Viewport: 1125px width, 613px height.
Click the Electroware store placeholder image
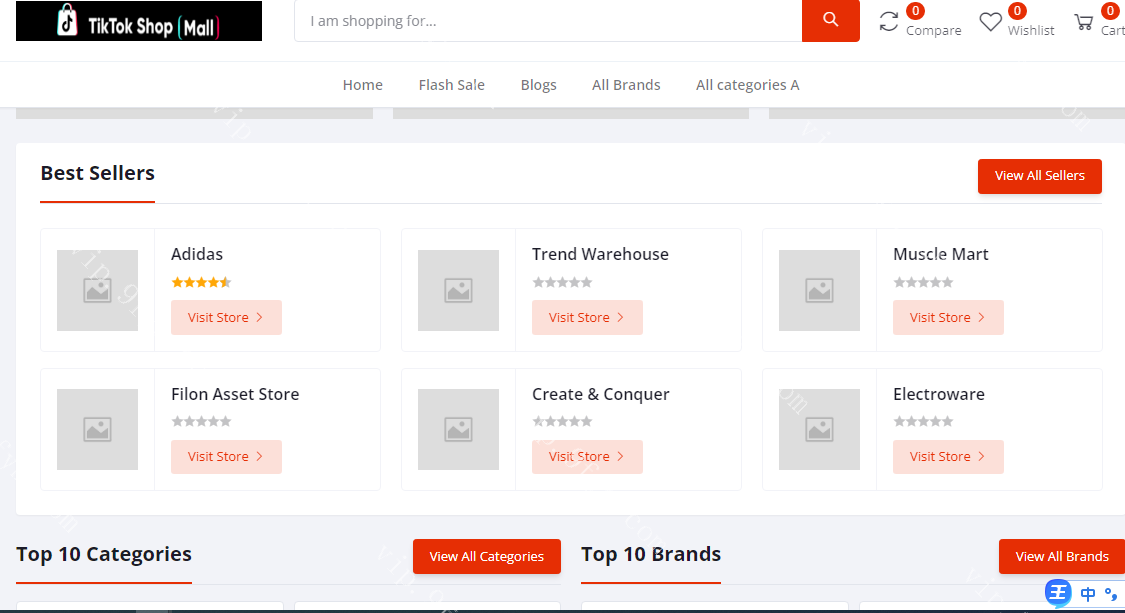[x=819, y=429]
